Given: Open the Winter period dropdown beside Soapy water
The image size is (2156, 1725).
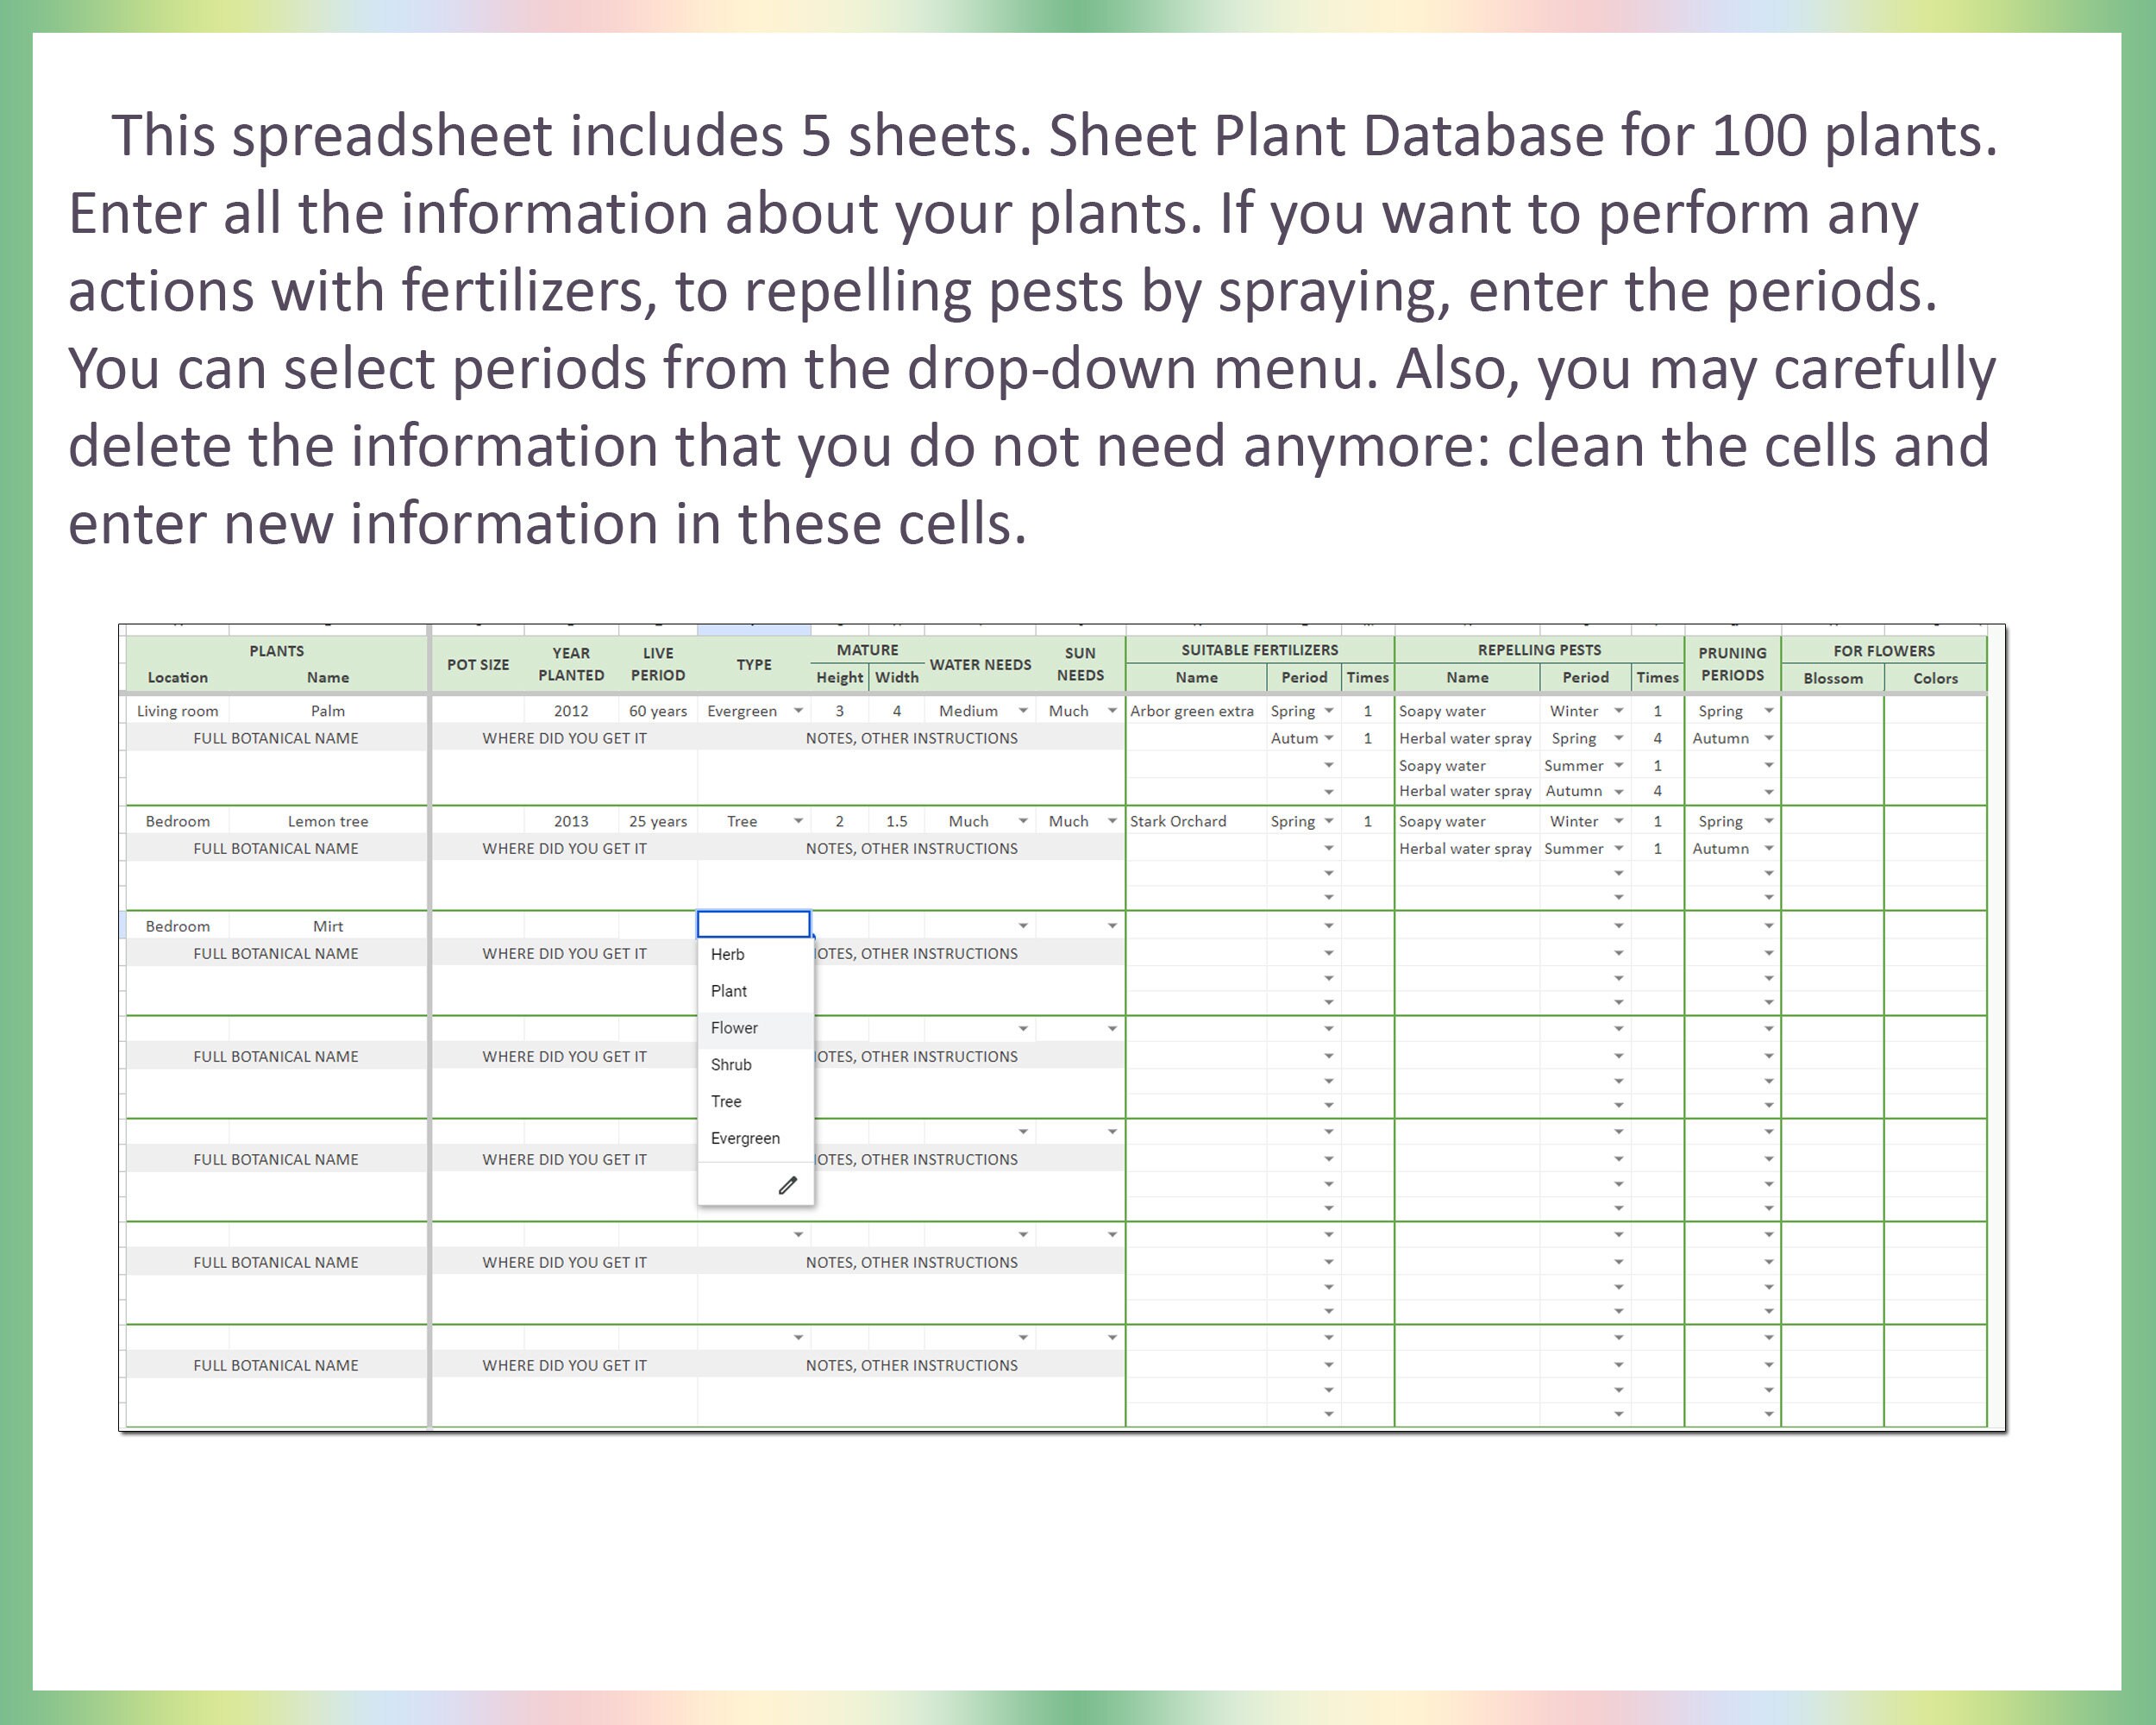Looking at the screenshot, I should click(x=1620, y=710).
